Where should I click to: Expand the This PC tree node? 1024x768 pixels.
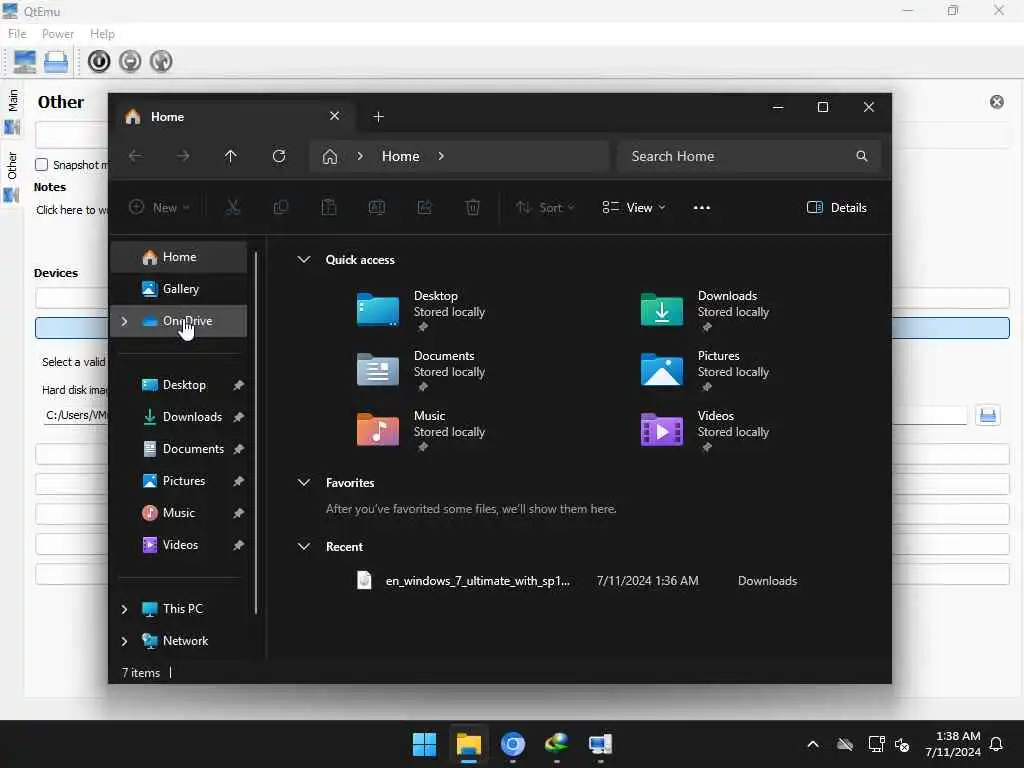click(124, 609)
